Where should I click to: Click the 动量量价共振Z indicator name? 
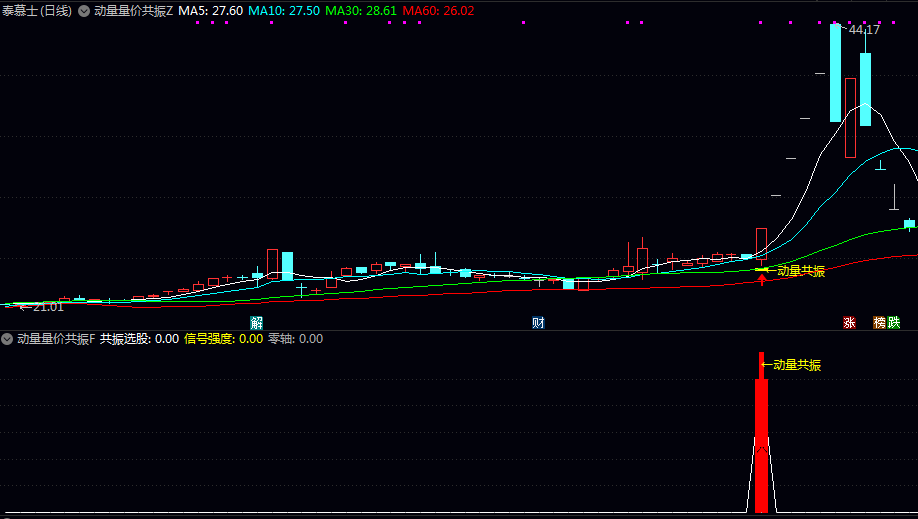pos(133,11)
